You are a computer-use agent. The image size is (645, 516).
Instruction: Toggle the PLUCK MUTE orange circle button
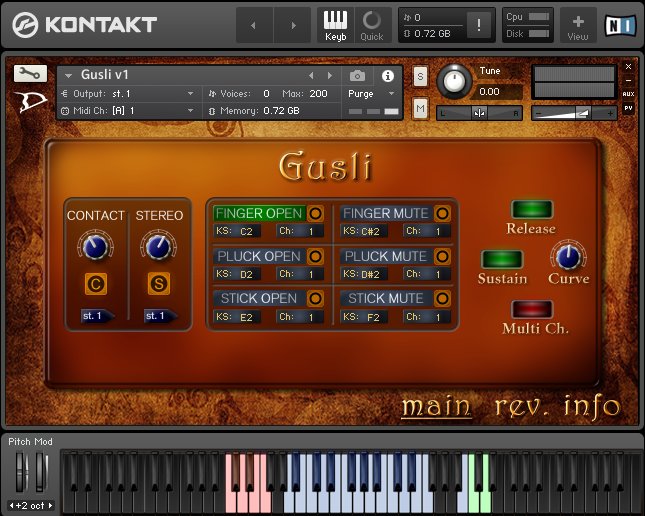(443, 256)
